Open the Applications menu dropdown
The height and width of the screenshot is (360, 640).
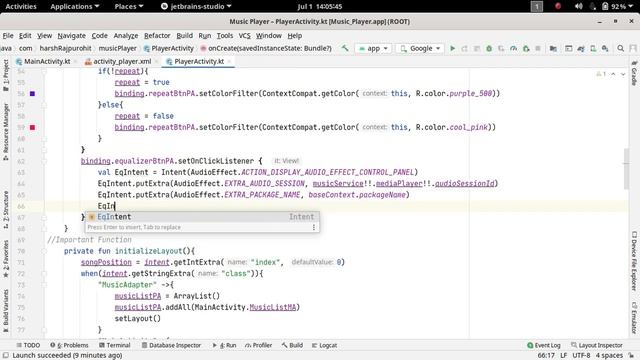75,6
